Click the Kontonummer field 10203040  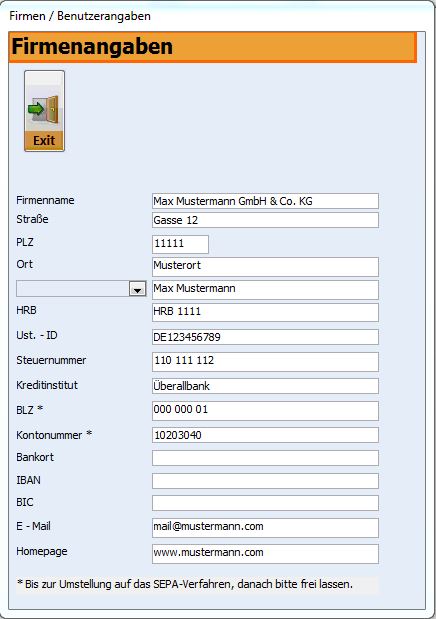coord(265,435)
